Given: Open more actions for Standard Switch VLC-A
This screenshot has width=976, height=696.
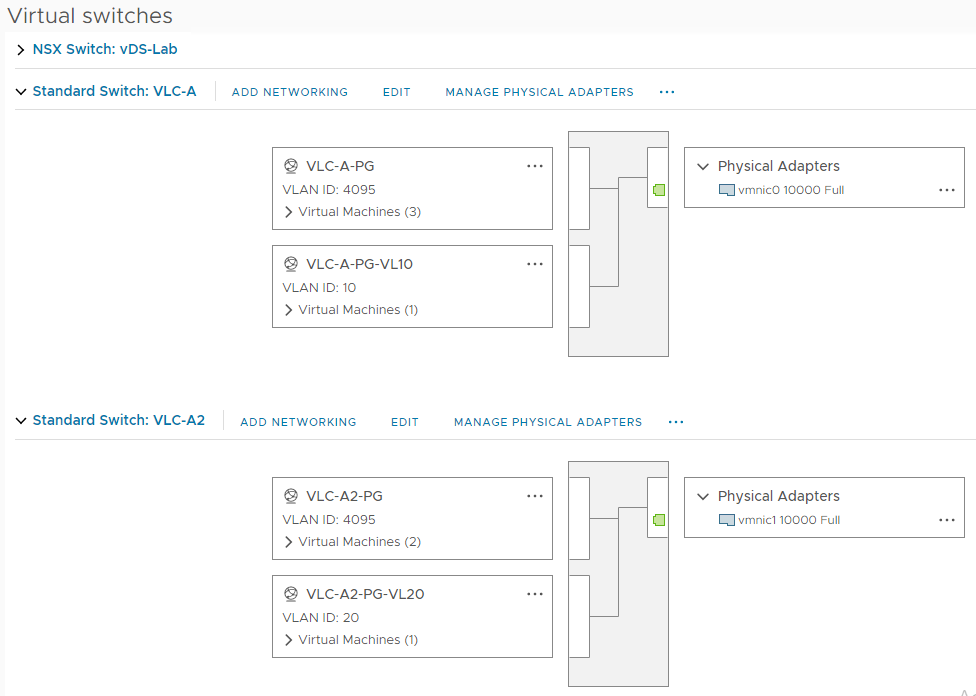Looking at the screenshot, I should [667, 92].
